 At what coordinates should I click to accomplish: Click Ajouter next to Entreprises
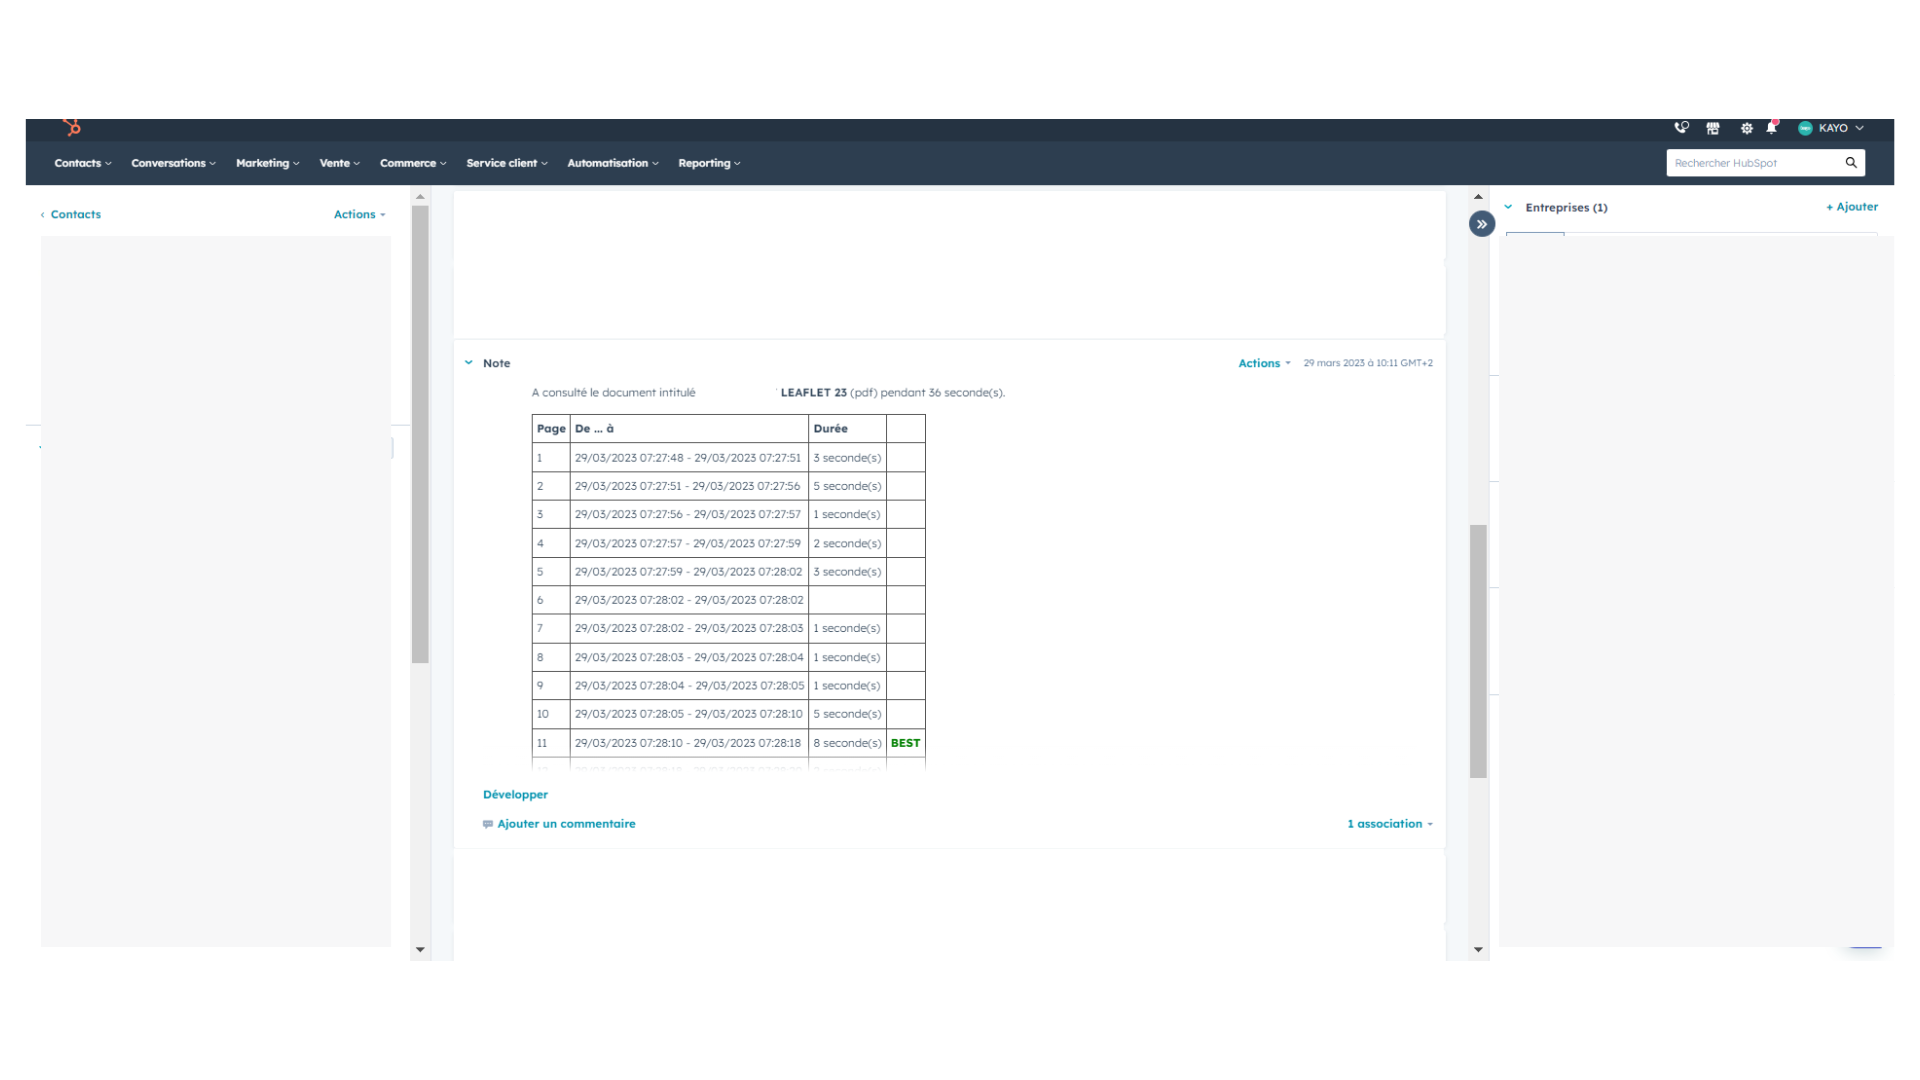pos(1851,207)
